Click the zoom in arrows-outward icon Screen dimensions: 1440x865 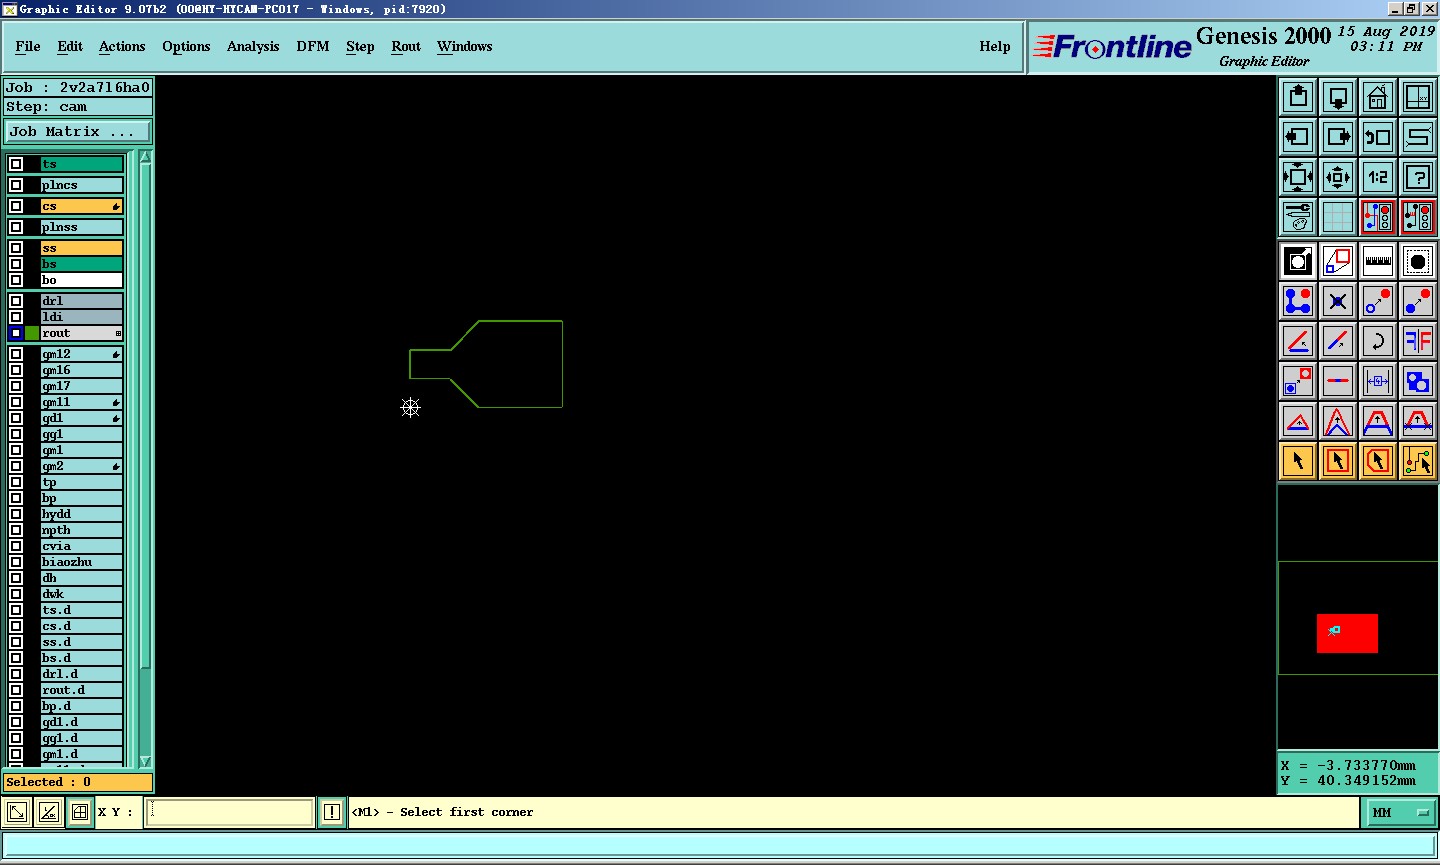point(1298,177)
